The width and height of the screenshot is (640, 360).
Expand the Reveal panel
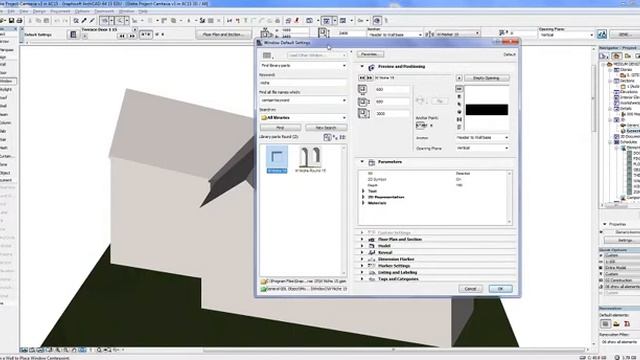point(362,252)
